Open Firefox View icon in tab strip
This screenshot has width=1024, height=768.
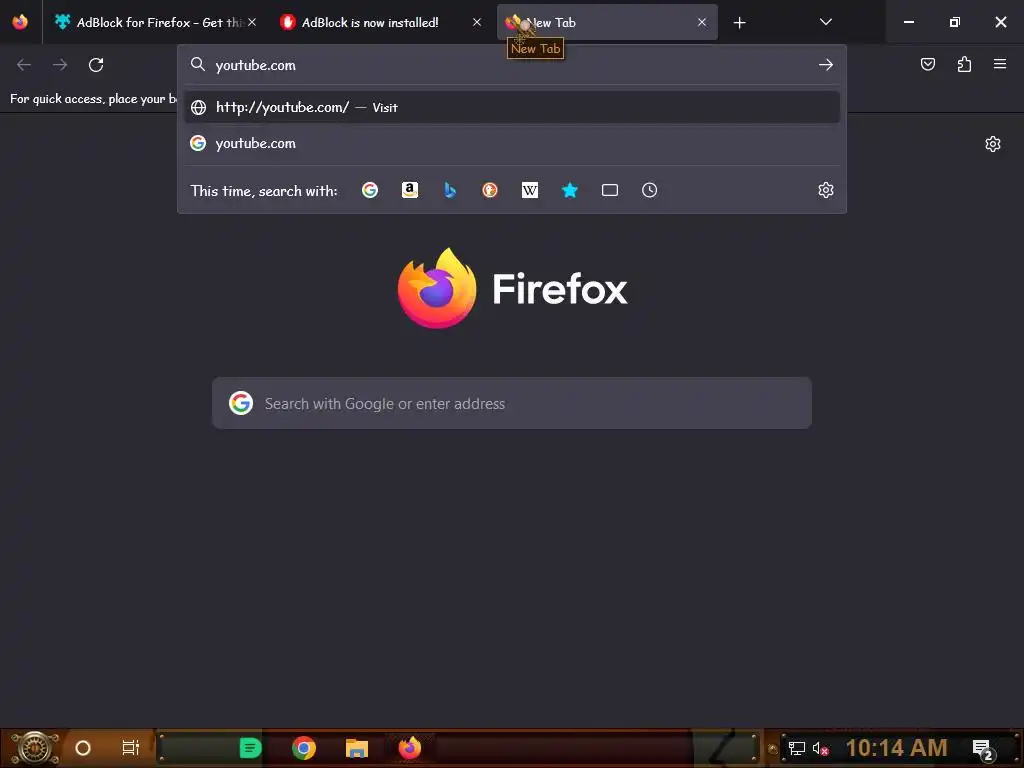20,22
